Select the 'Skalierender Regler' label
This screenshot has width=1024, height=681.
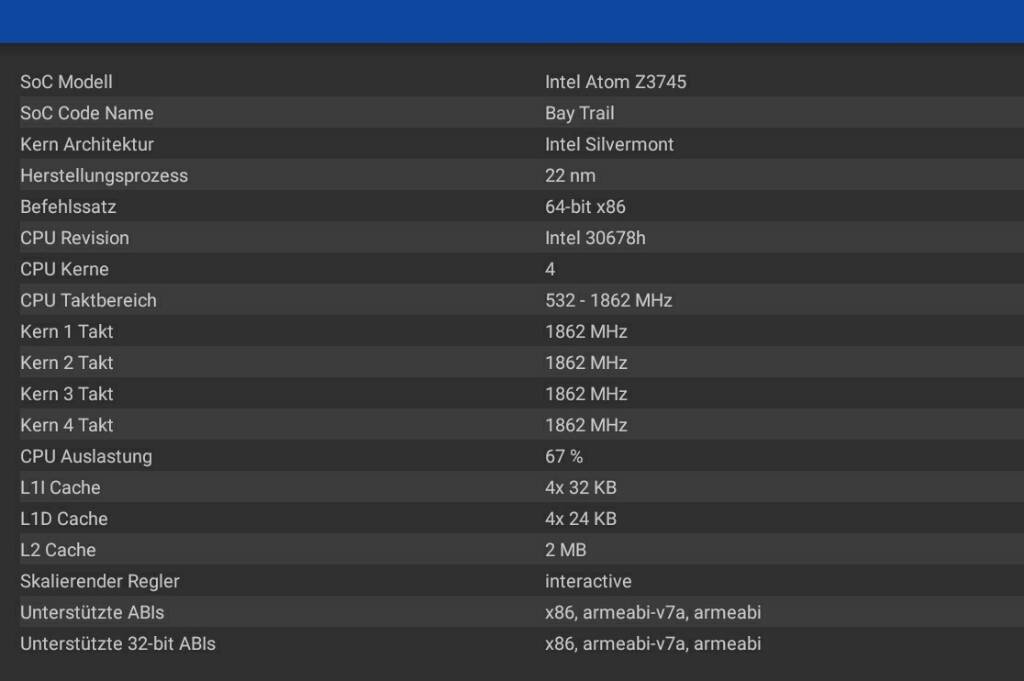(99, 581)
